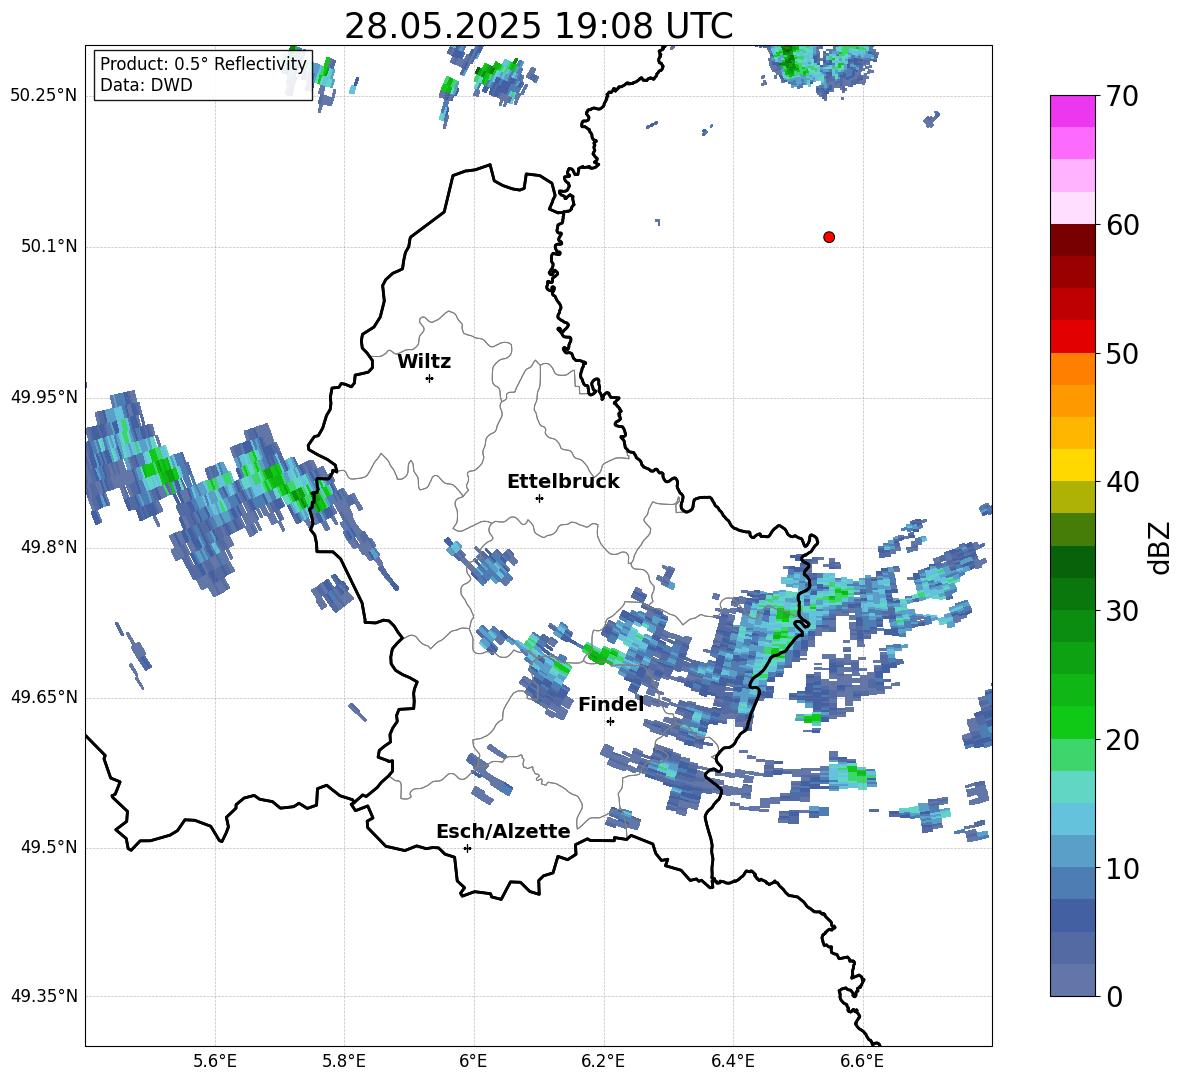The height and width of the screenshot is (1081, 1184).
Task: Click the 10 label on the colorbar
Action: click(1122, 868)
